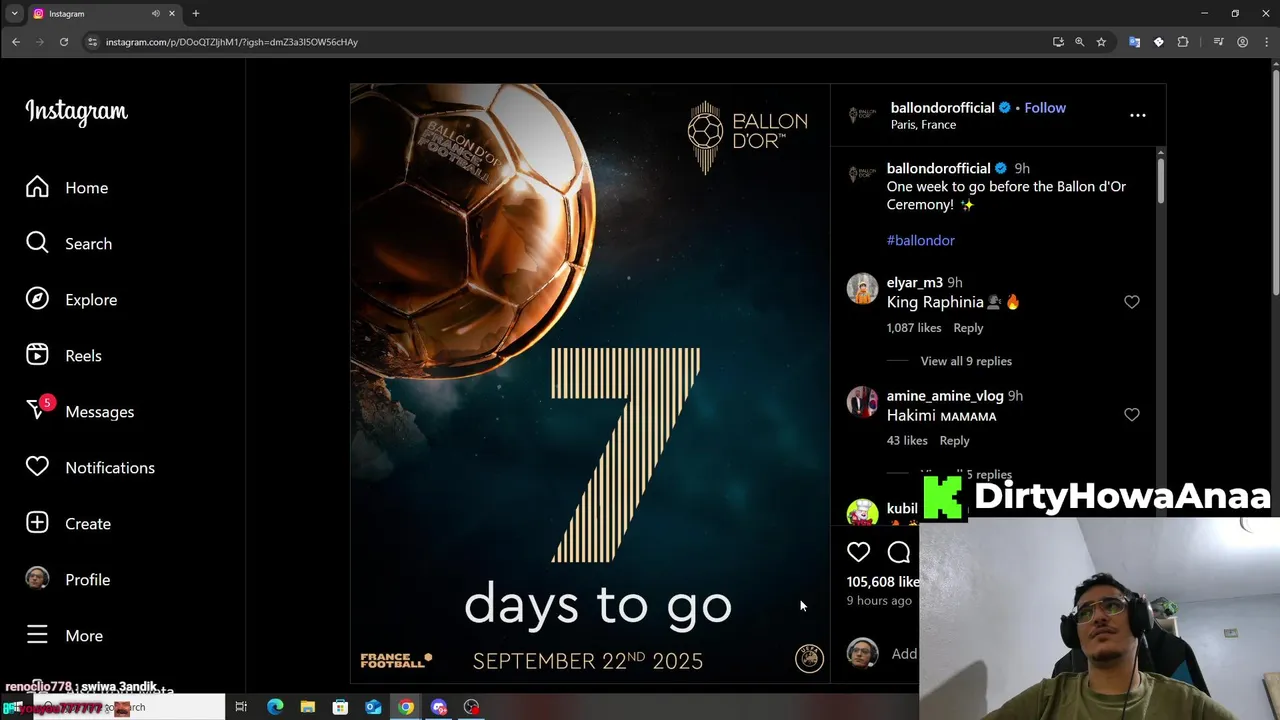The image size is (1280, 720).
Task: Open media controls in Chrome toolbar
Action: click(x=1218, y=42)
